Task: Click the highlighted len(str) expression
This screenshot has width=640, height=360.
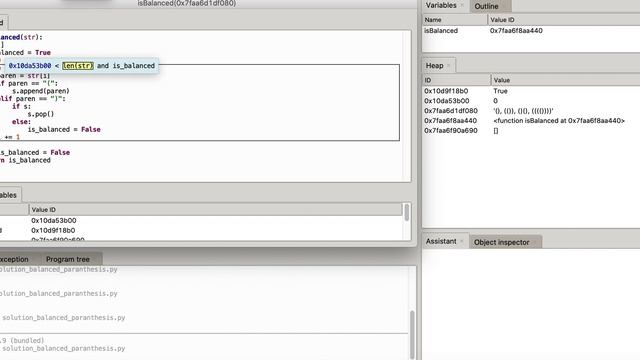Action: point(78,66)
